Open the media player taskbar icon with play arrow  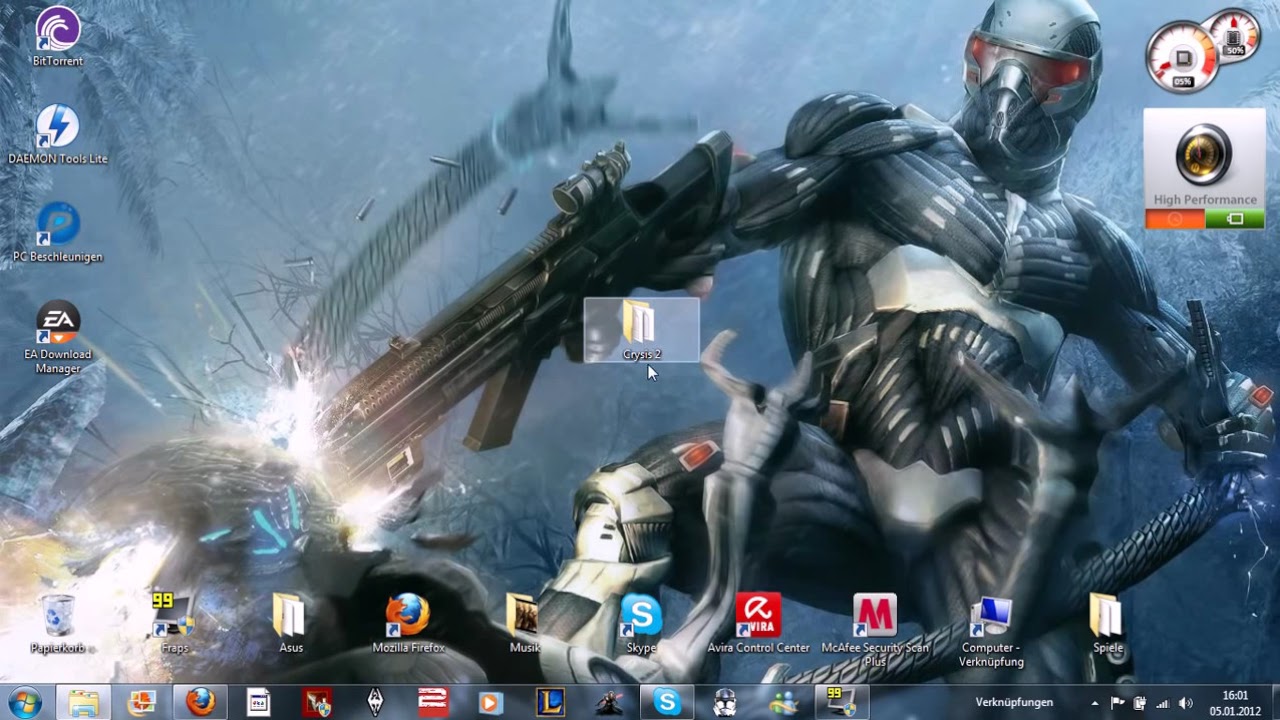490,702
